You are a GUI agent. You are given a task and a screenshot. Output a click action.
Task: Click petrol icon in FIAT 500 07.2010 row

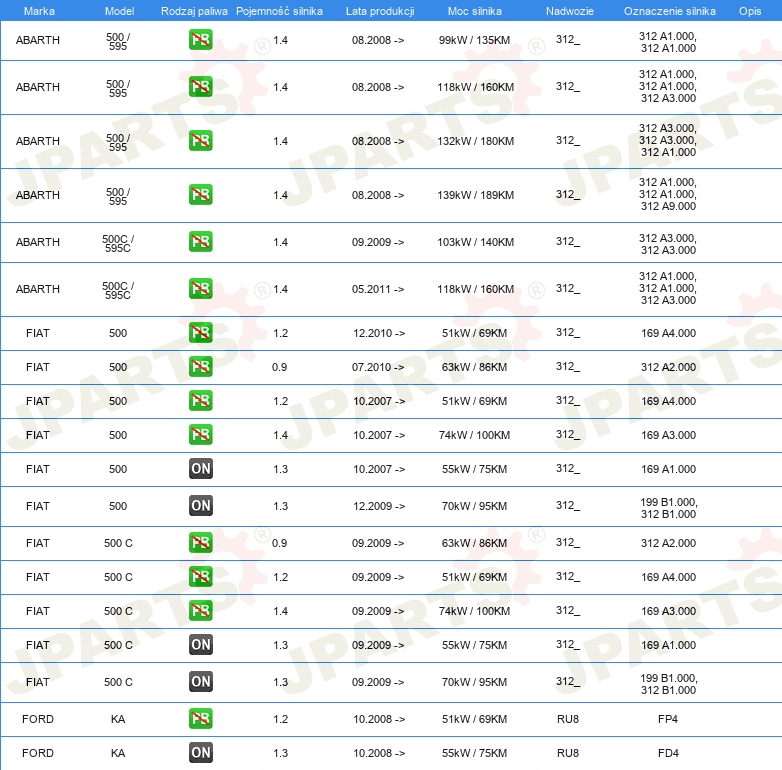[x=201, y=367]
